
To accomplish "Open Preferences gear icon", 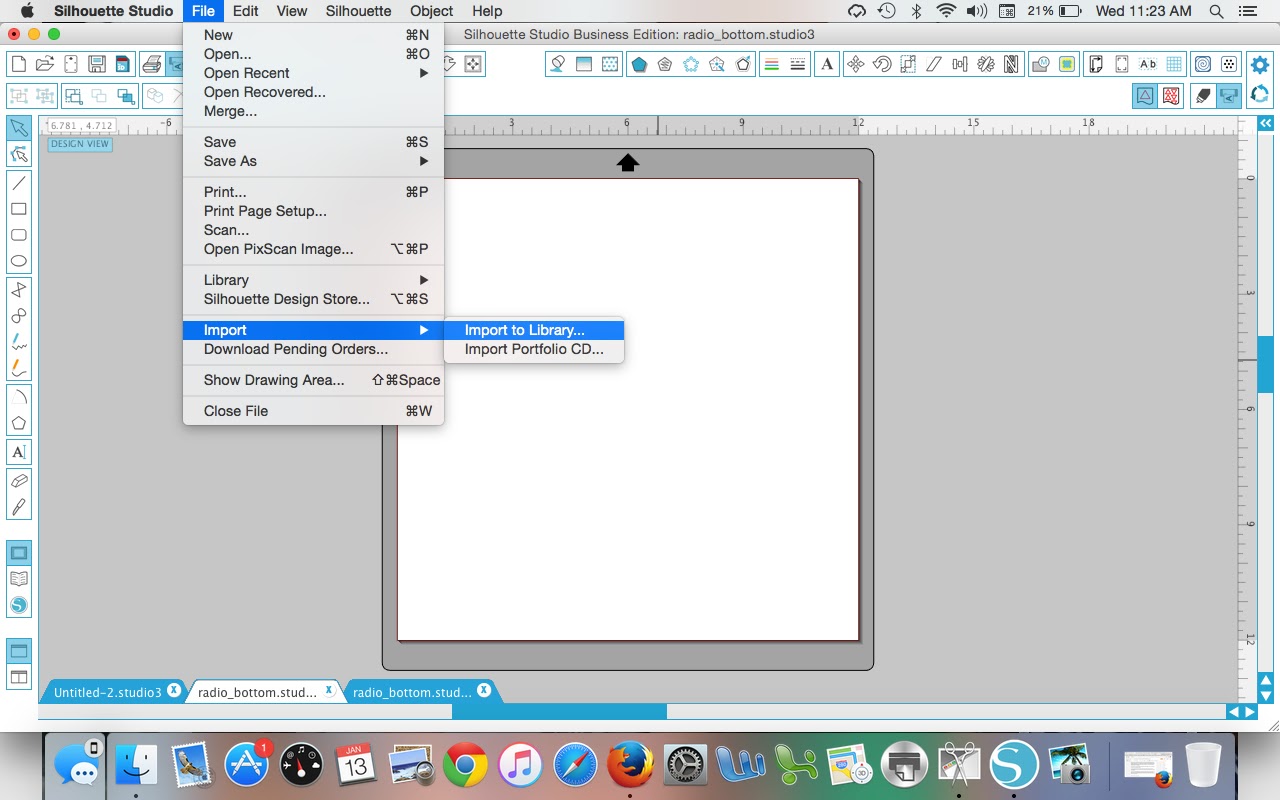I will tap(1260, 65).
